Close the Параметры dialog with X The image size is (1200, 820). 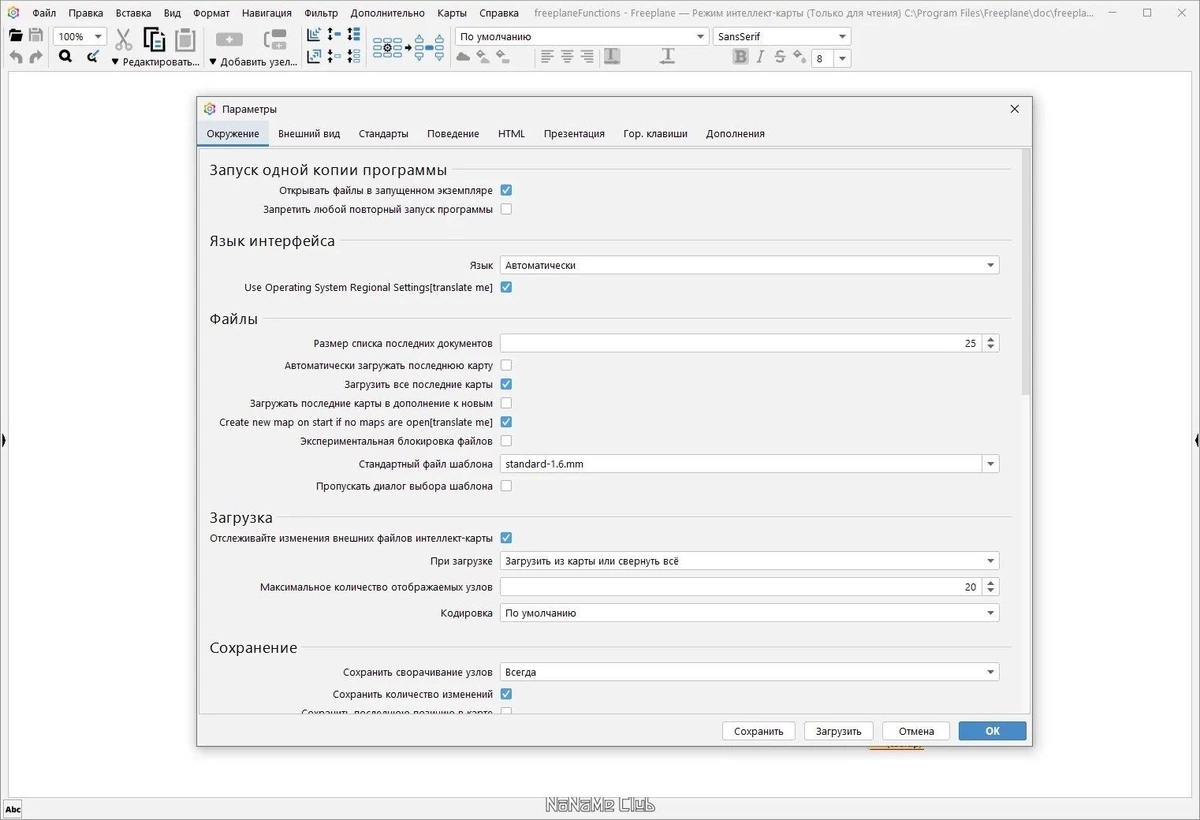pyautogui.click(x=1014, y=109)
